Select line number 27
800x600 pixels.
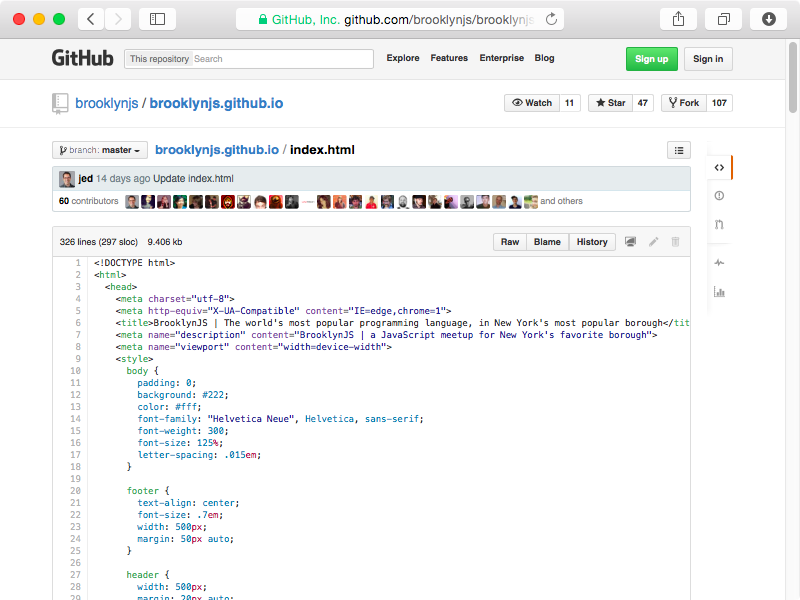pos(76,575)
